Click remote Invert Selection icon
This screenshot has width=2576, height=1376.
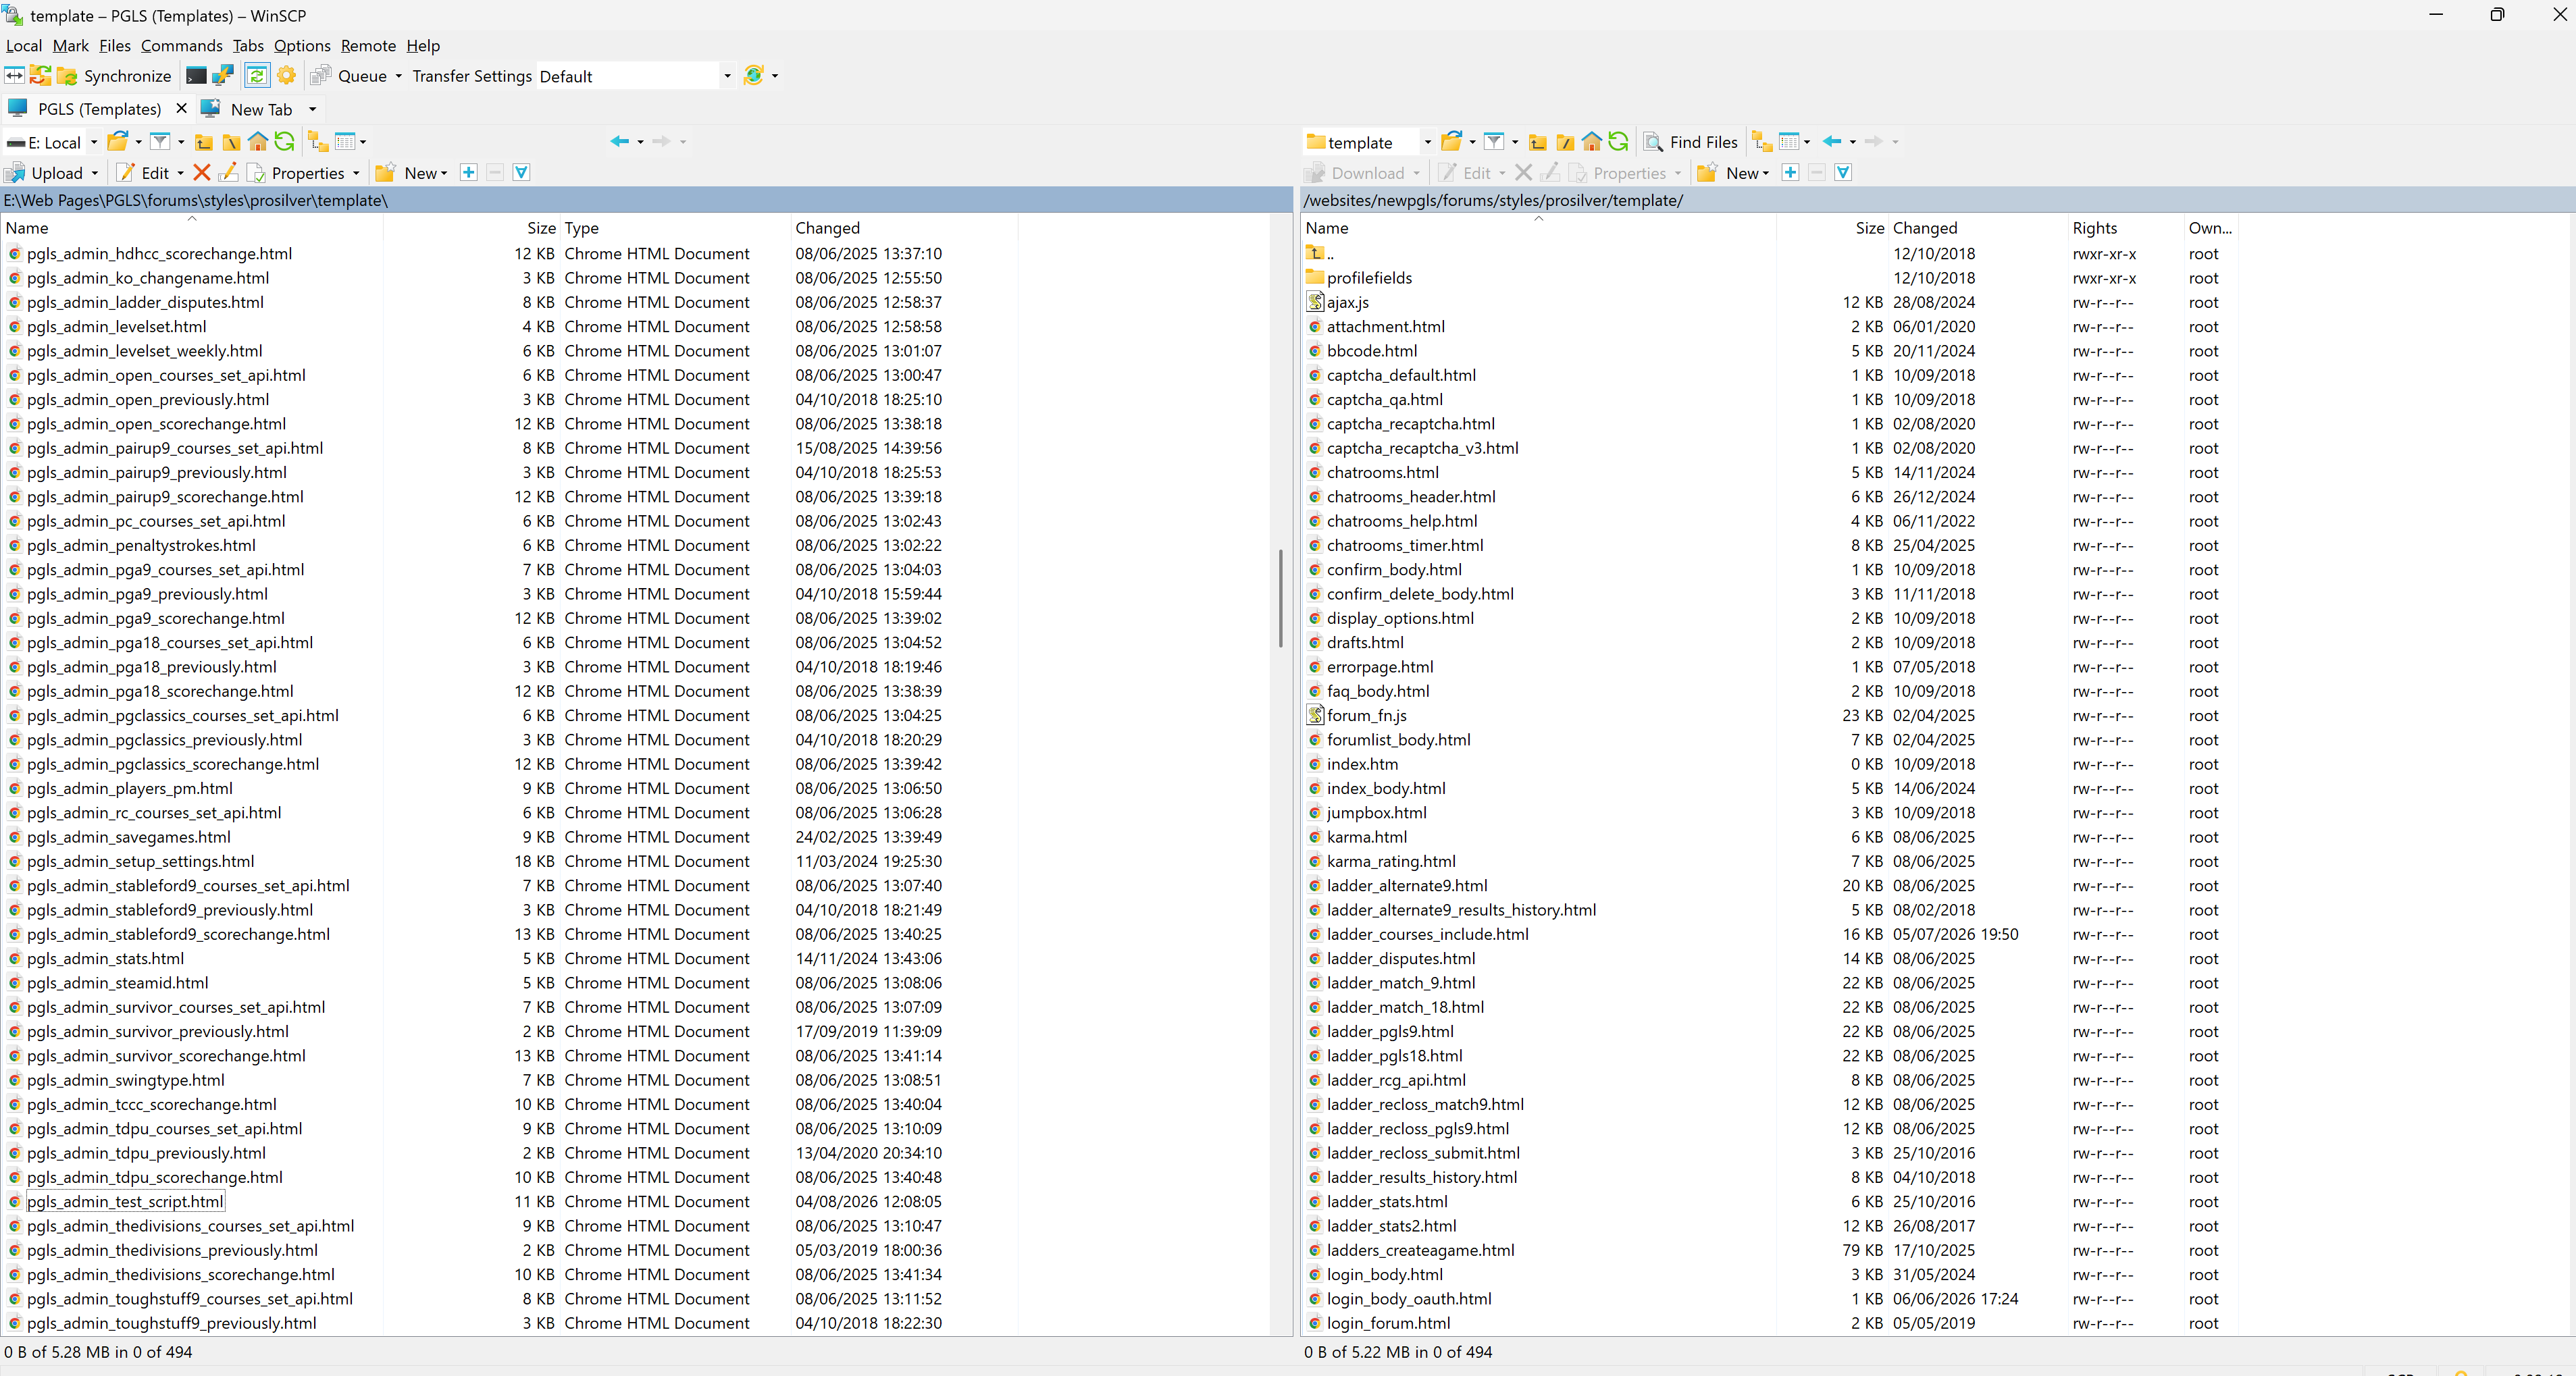click(1843, 172)
